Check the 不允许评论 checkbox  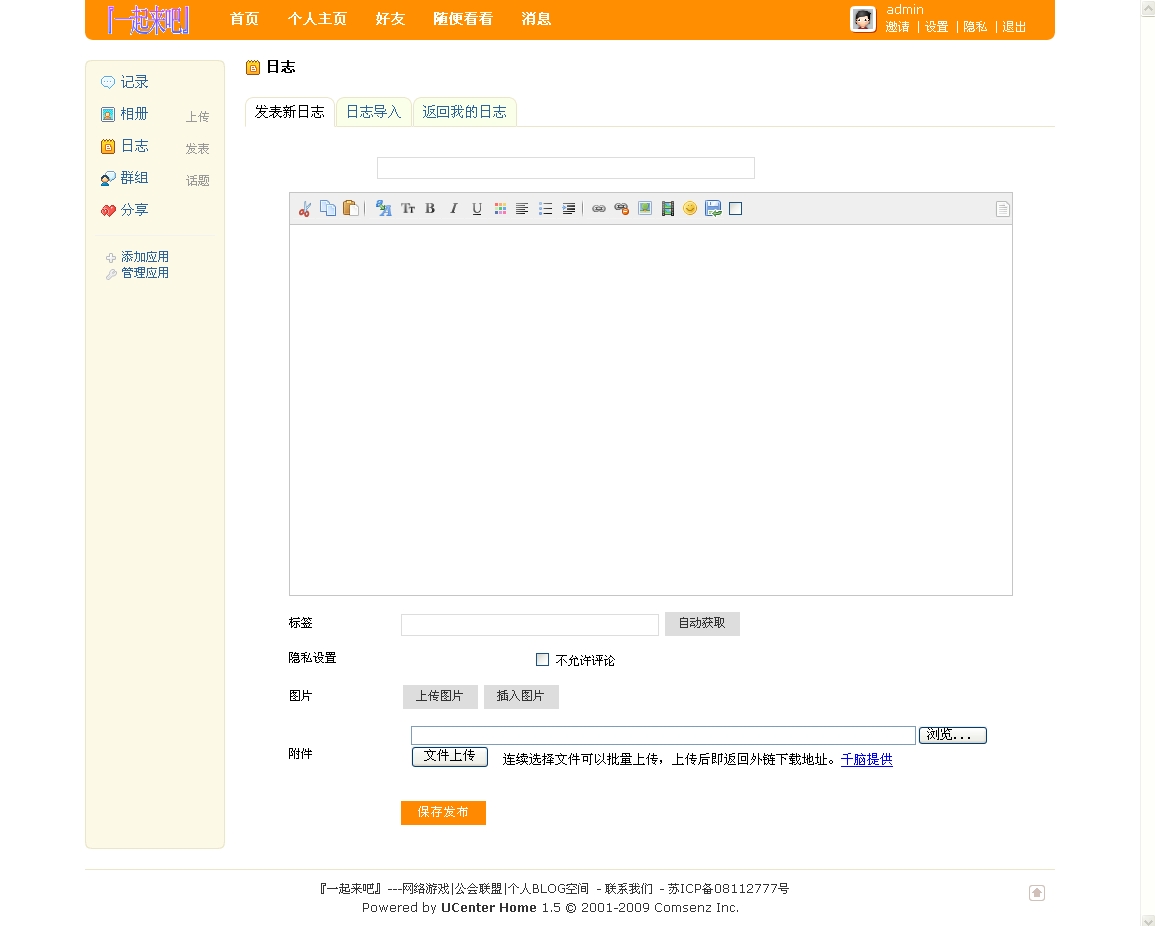coord(542,659)
